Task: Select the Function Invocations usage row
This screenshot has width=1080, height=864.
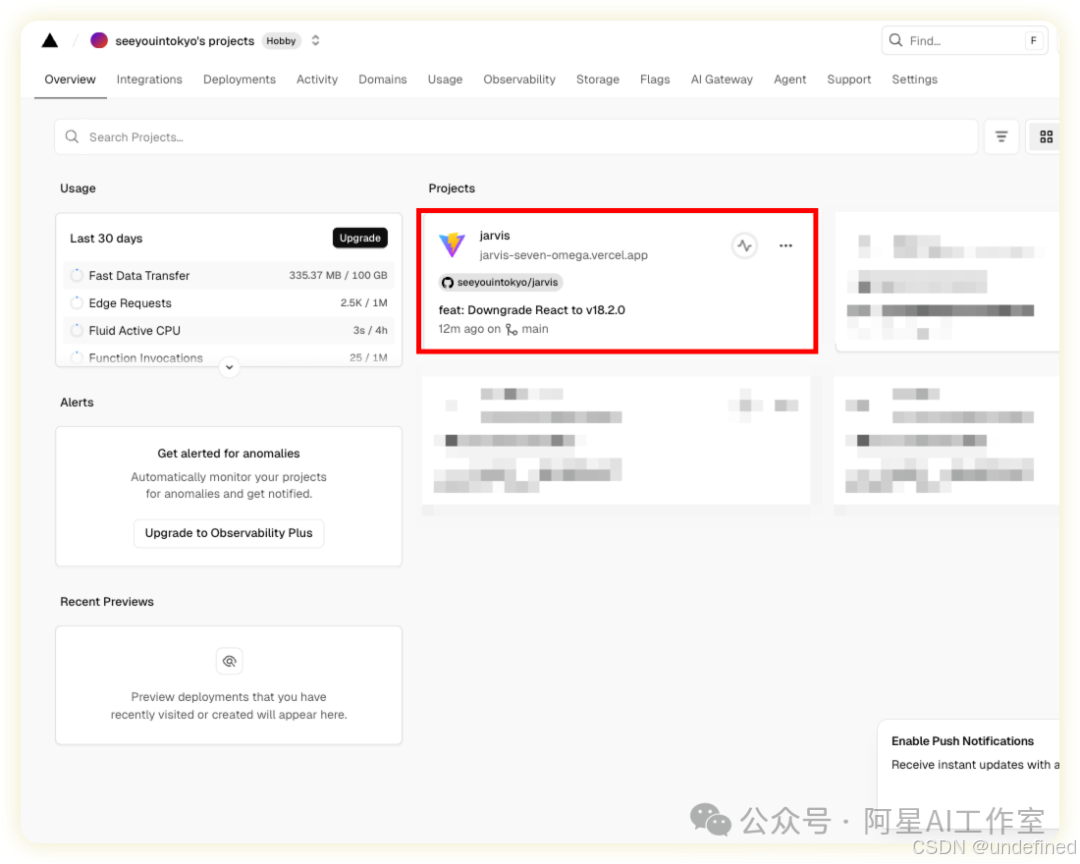Action: coord(229,358)
